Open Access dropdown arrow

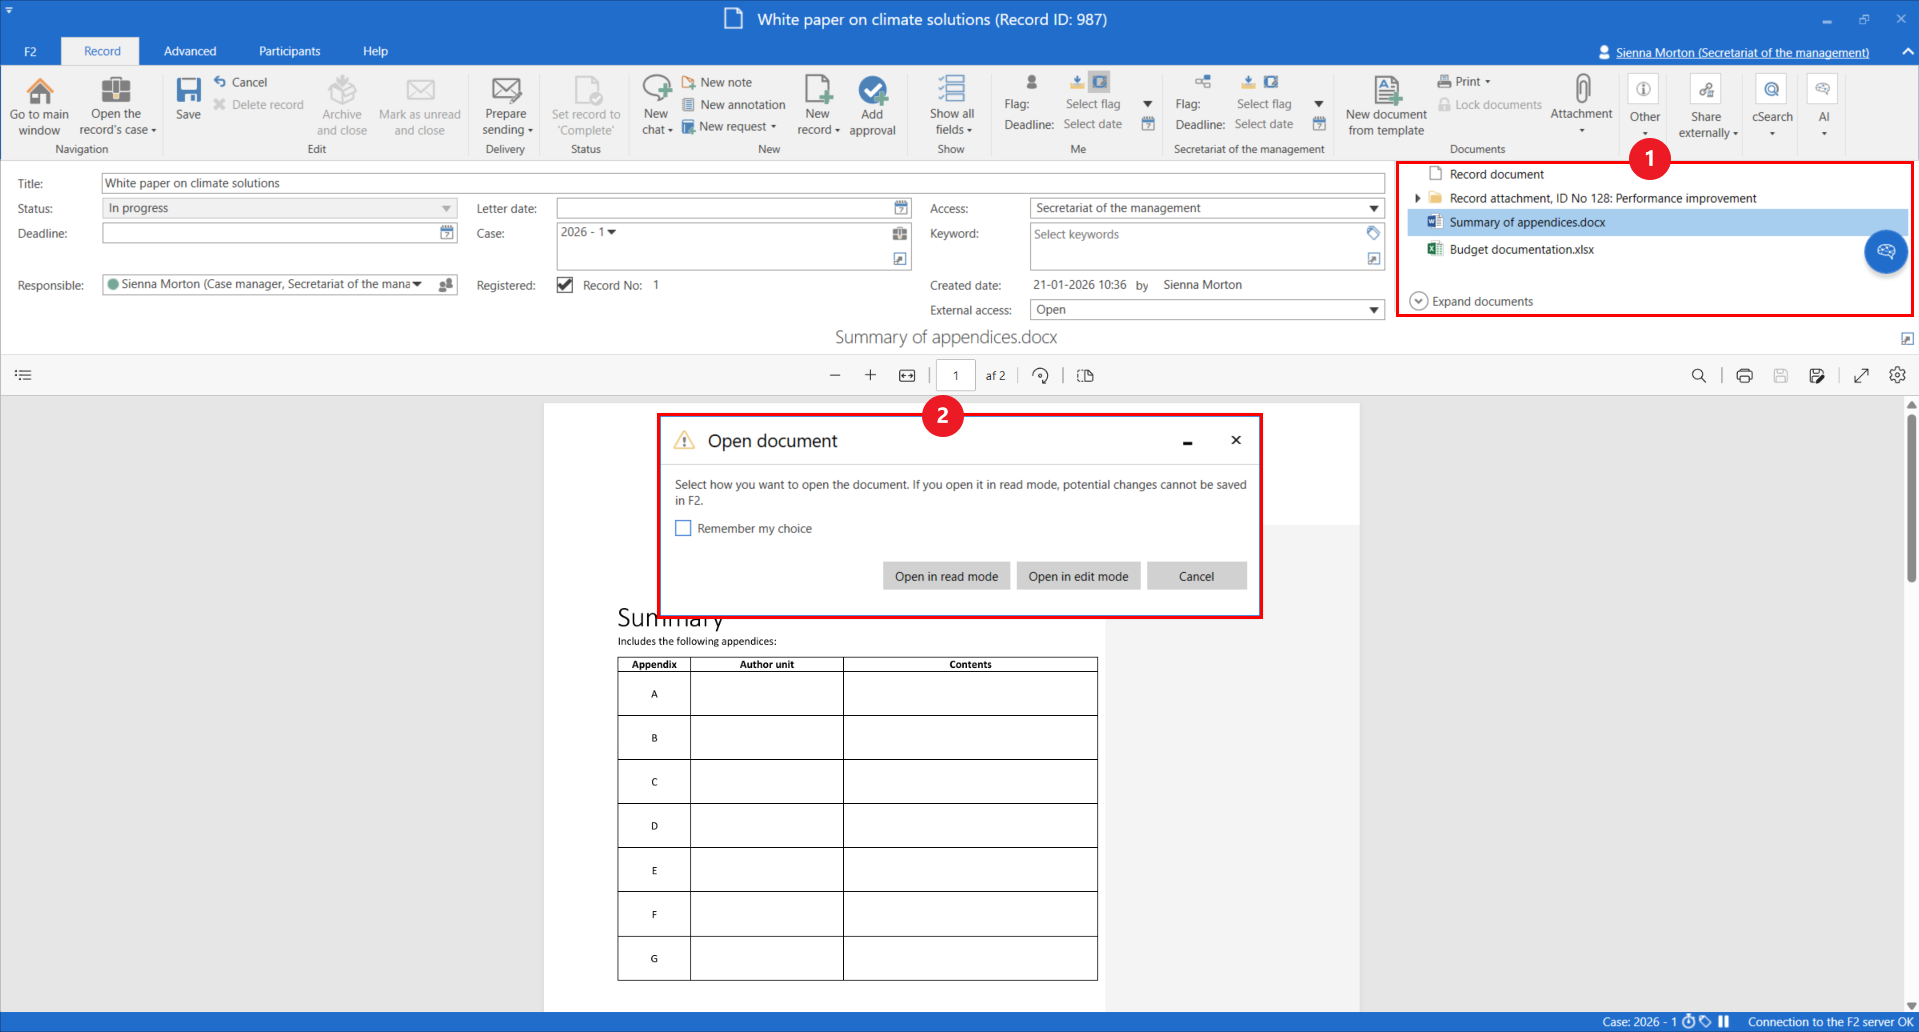[1374, 208]
